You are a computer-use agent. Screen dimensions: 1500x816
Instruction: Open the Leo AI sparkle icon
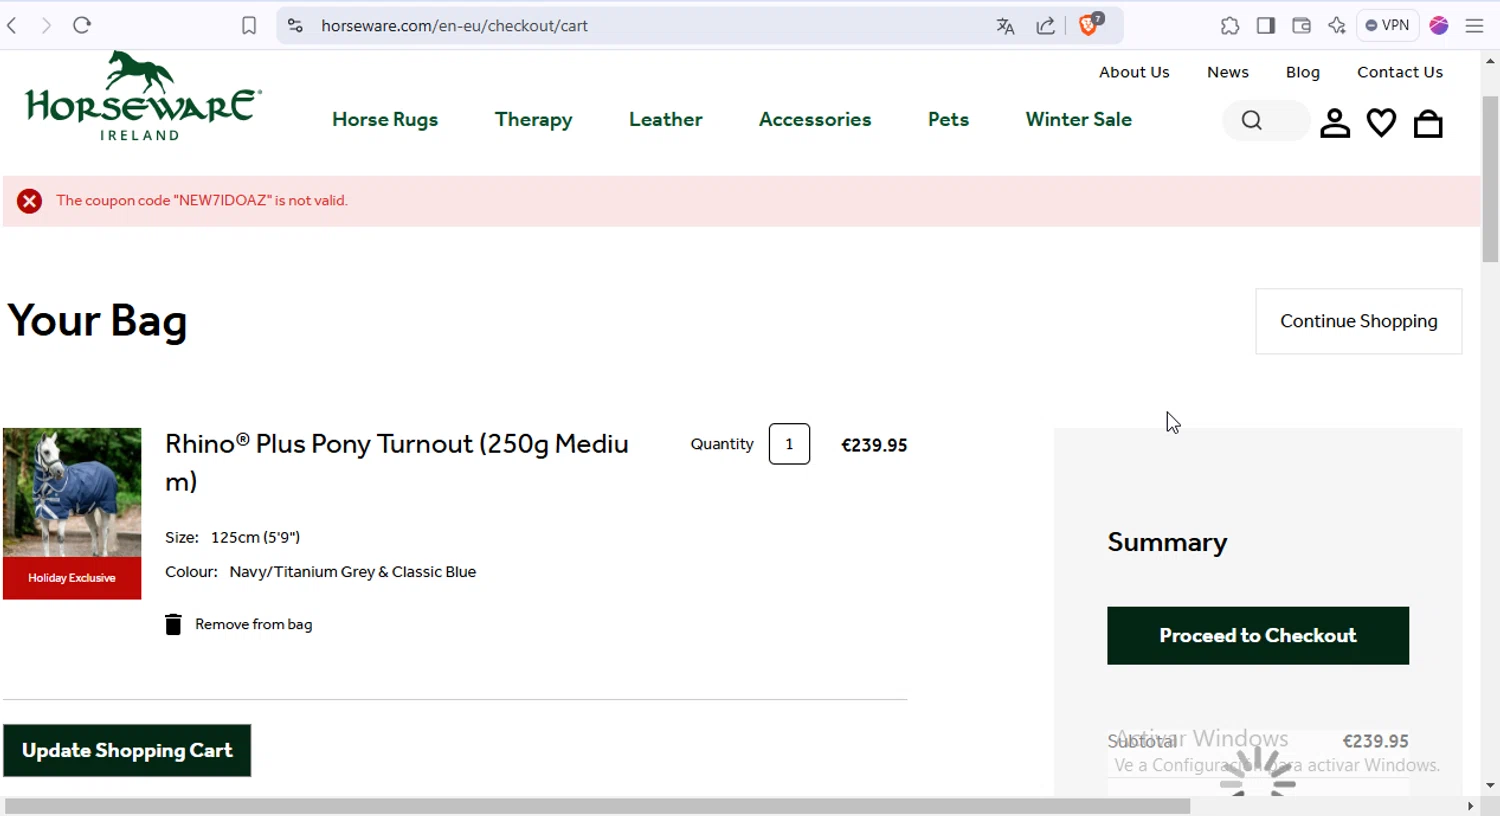point(1337,26)
